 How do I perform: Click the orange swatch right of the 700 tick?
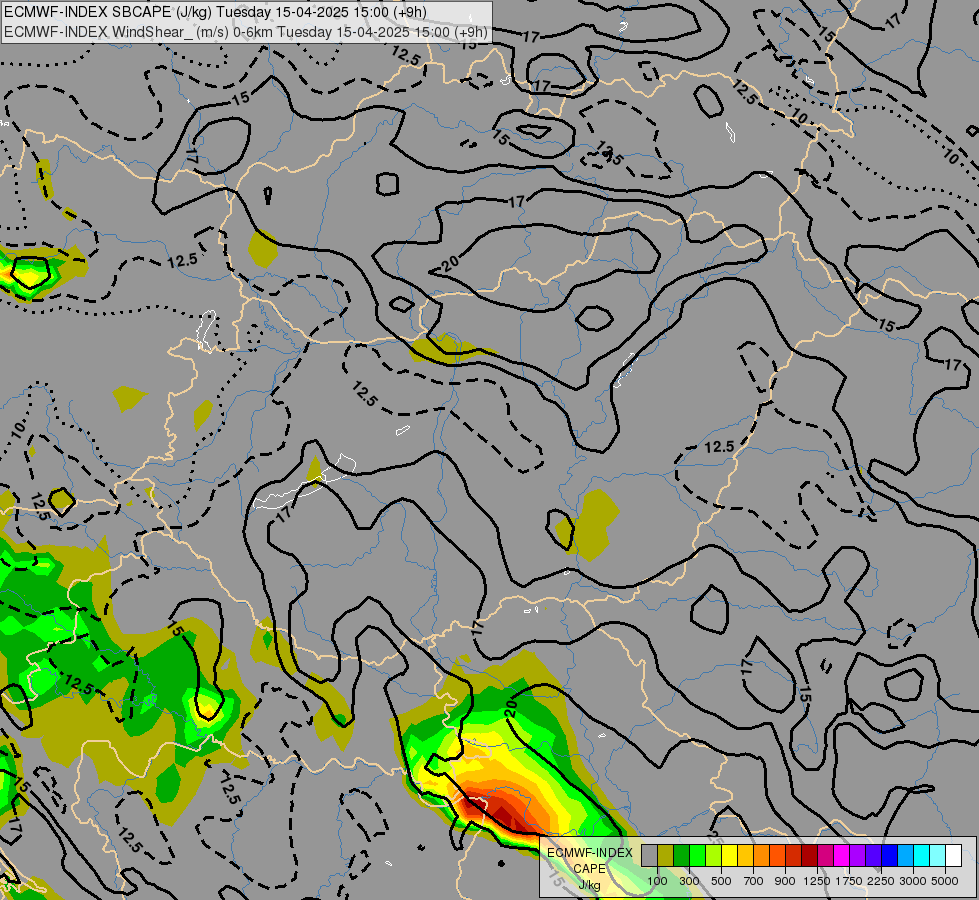(x=761, y=855)
